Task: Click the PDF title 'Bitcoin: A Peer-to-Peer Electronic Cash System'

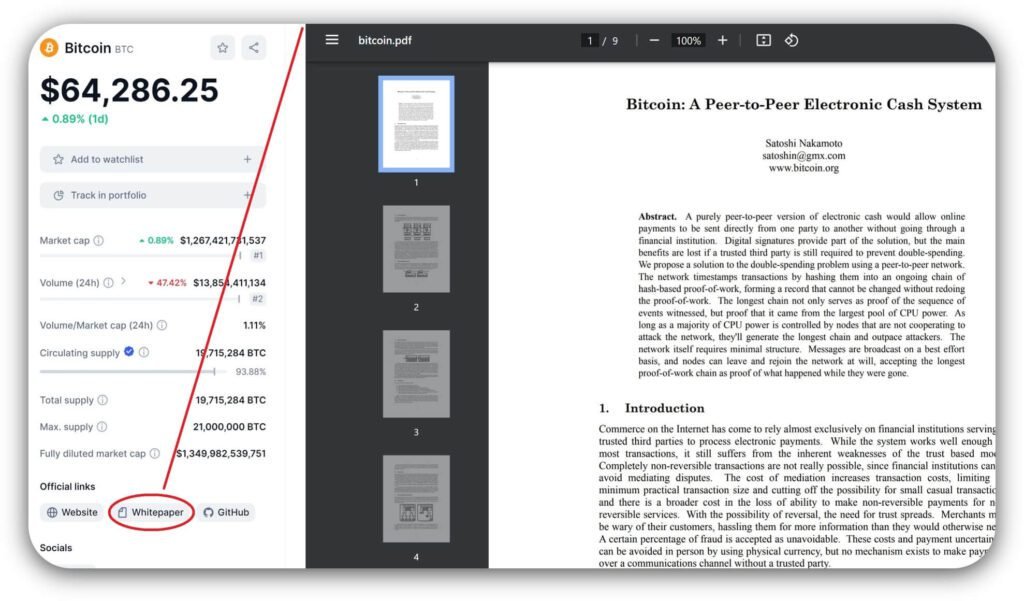Action: [x=804, y=105]
